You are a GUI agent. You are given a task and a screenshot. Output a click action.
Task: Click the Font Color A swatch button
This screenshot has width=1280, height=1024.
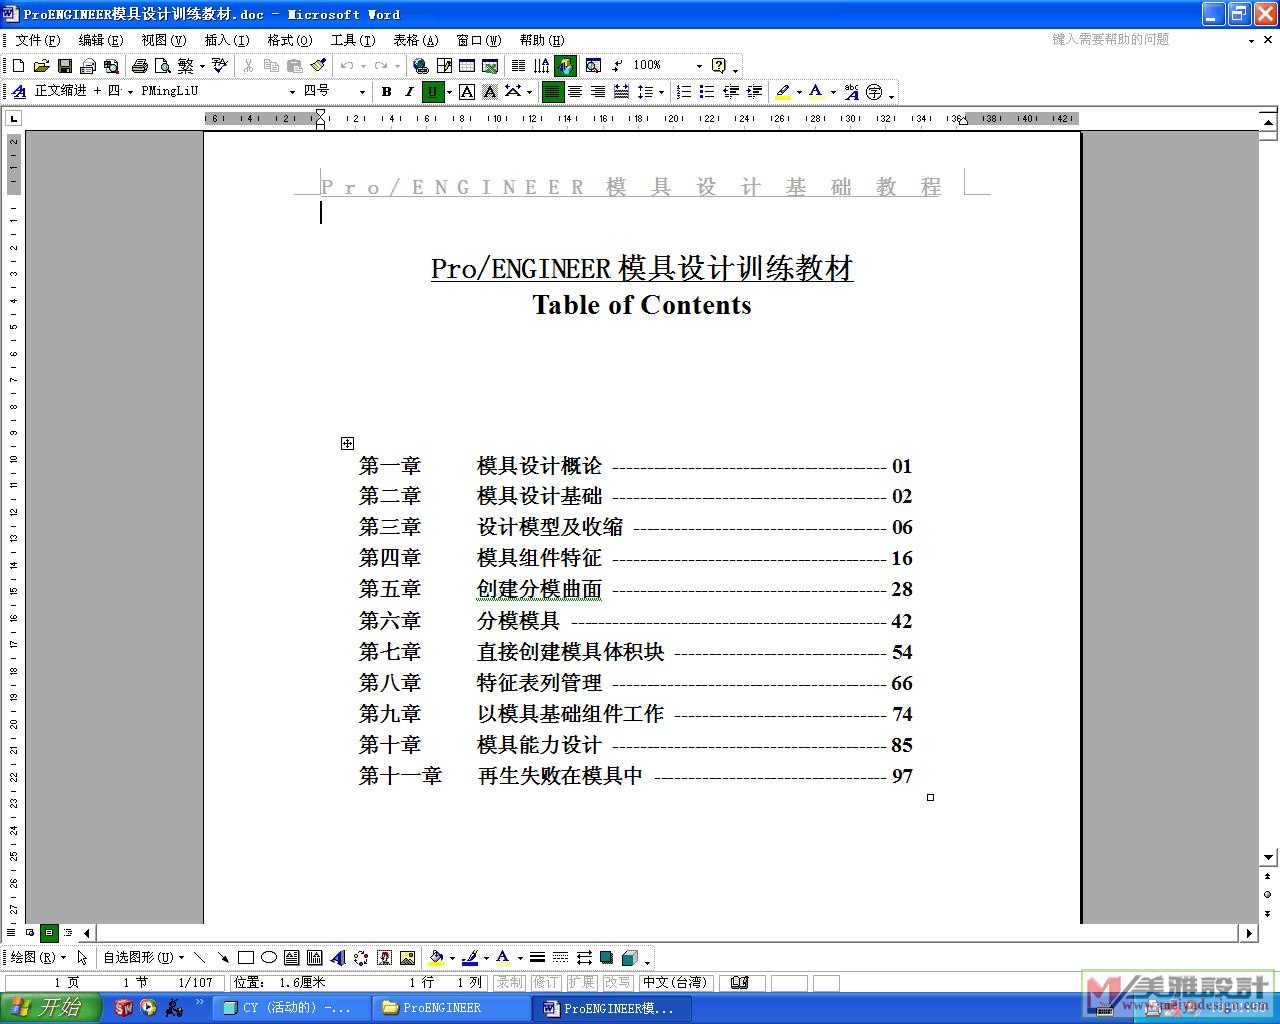[816, 92]
